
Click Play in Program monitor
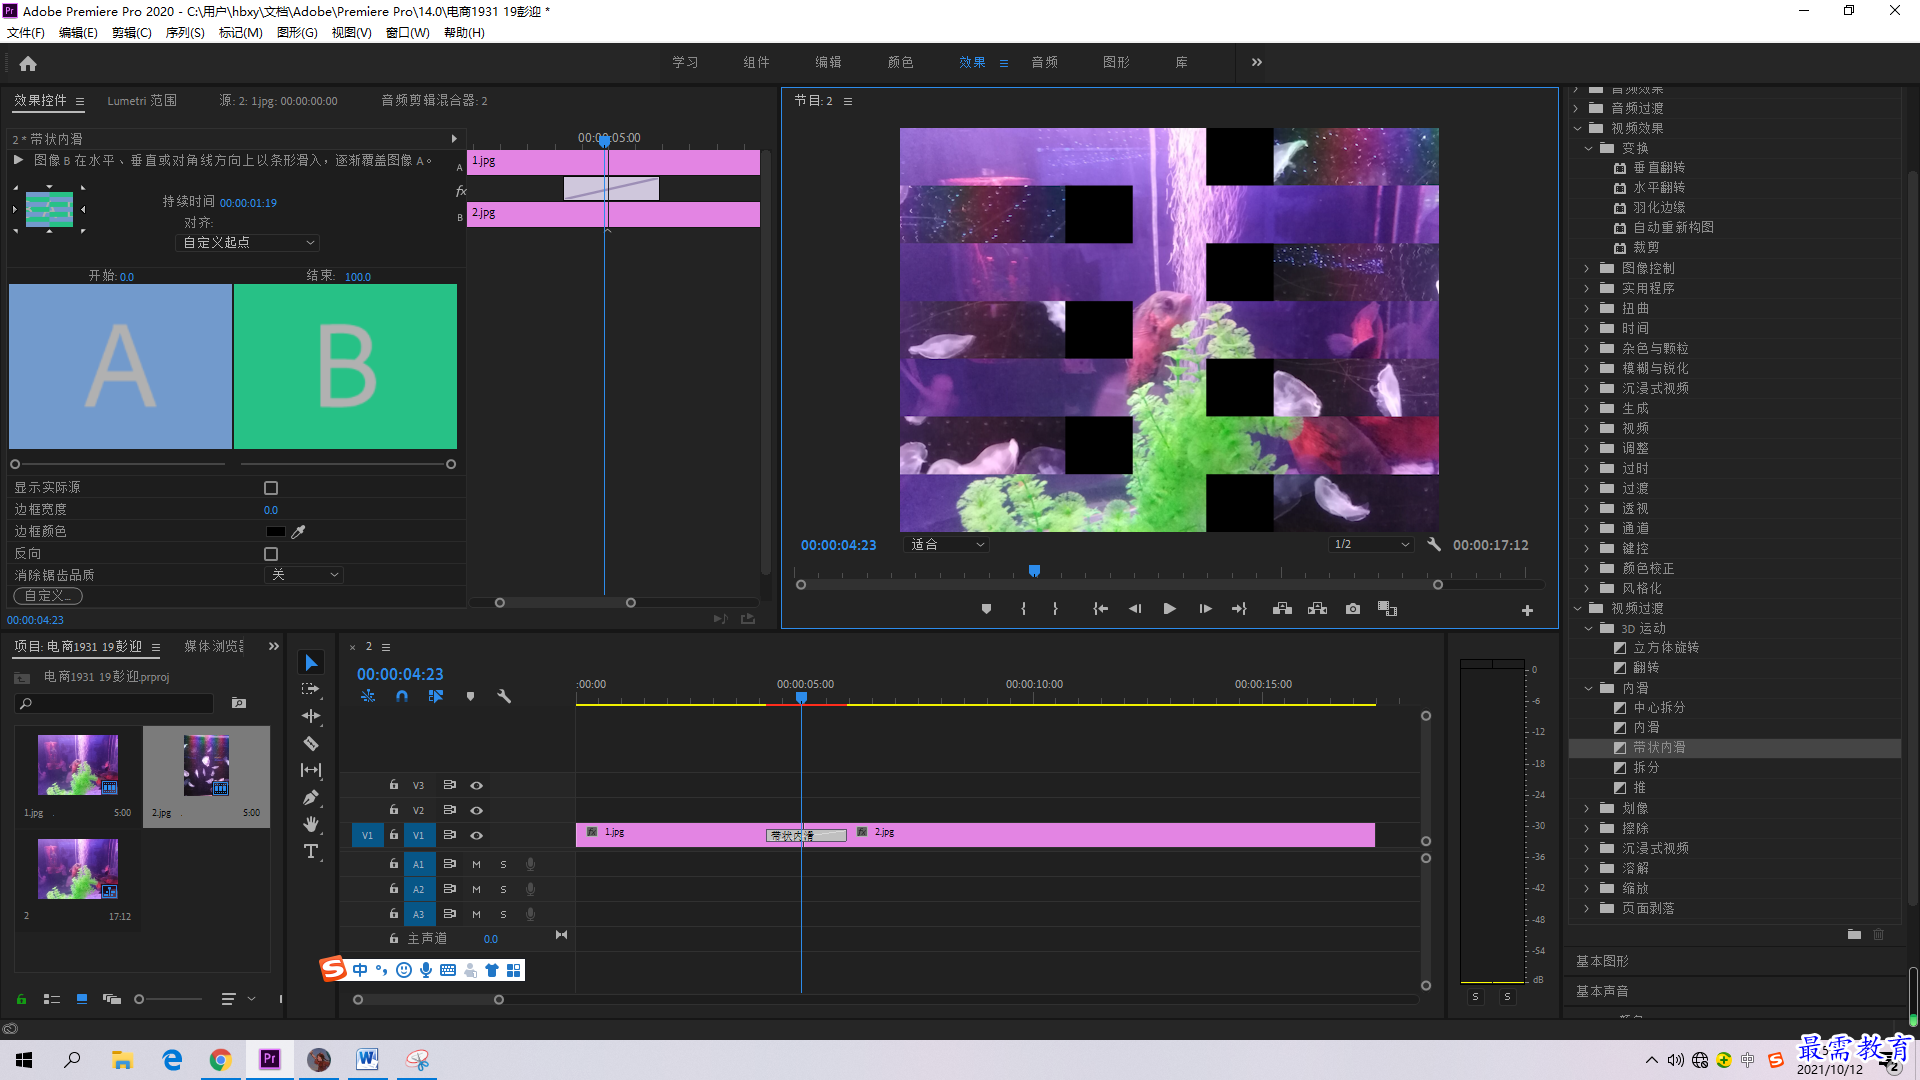tap(1169, 609)
